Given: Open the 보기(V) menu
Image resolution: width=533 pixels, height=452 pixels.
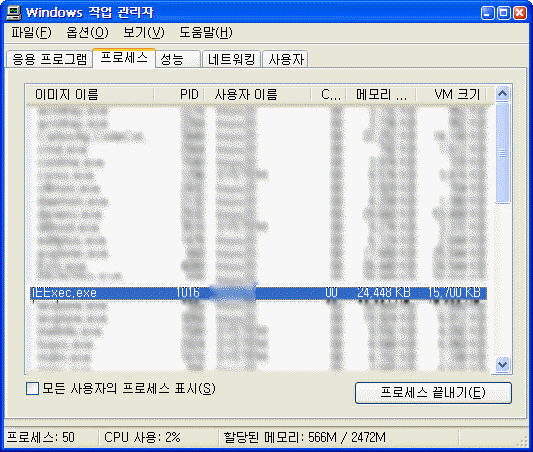Looking at the screenshot, I should [143, 33].
